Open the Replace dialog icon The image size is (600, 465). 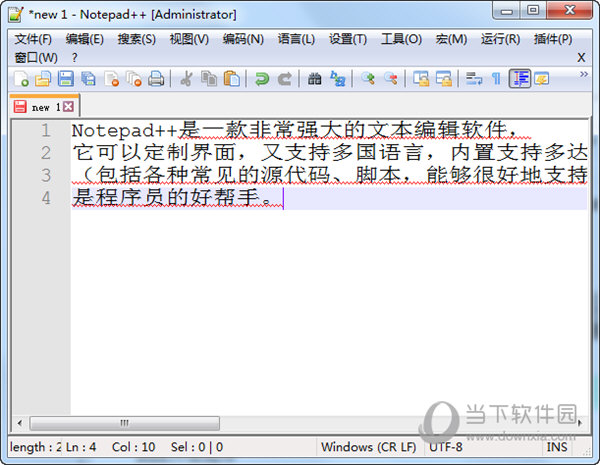(x=338, y=79)
